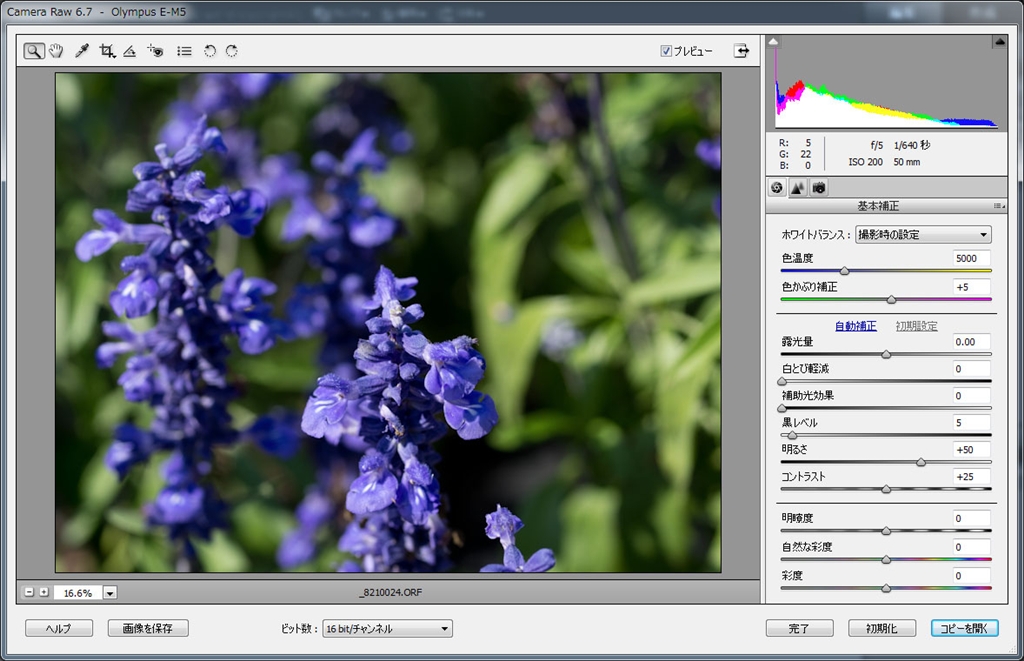Toggle full screen mode icon
This screenshot has height=661, width=1024.
coord(741,51)
